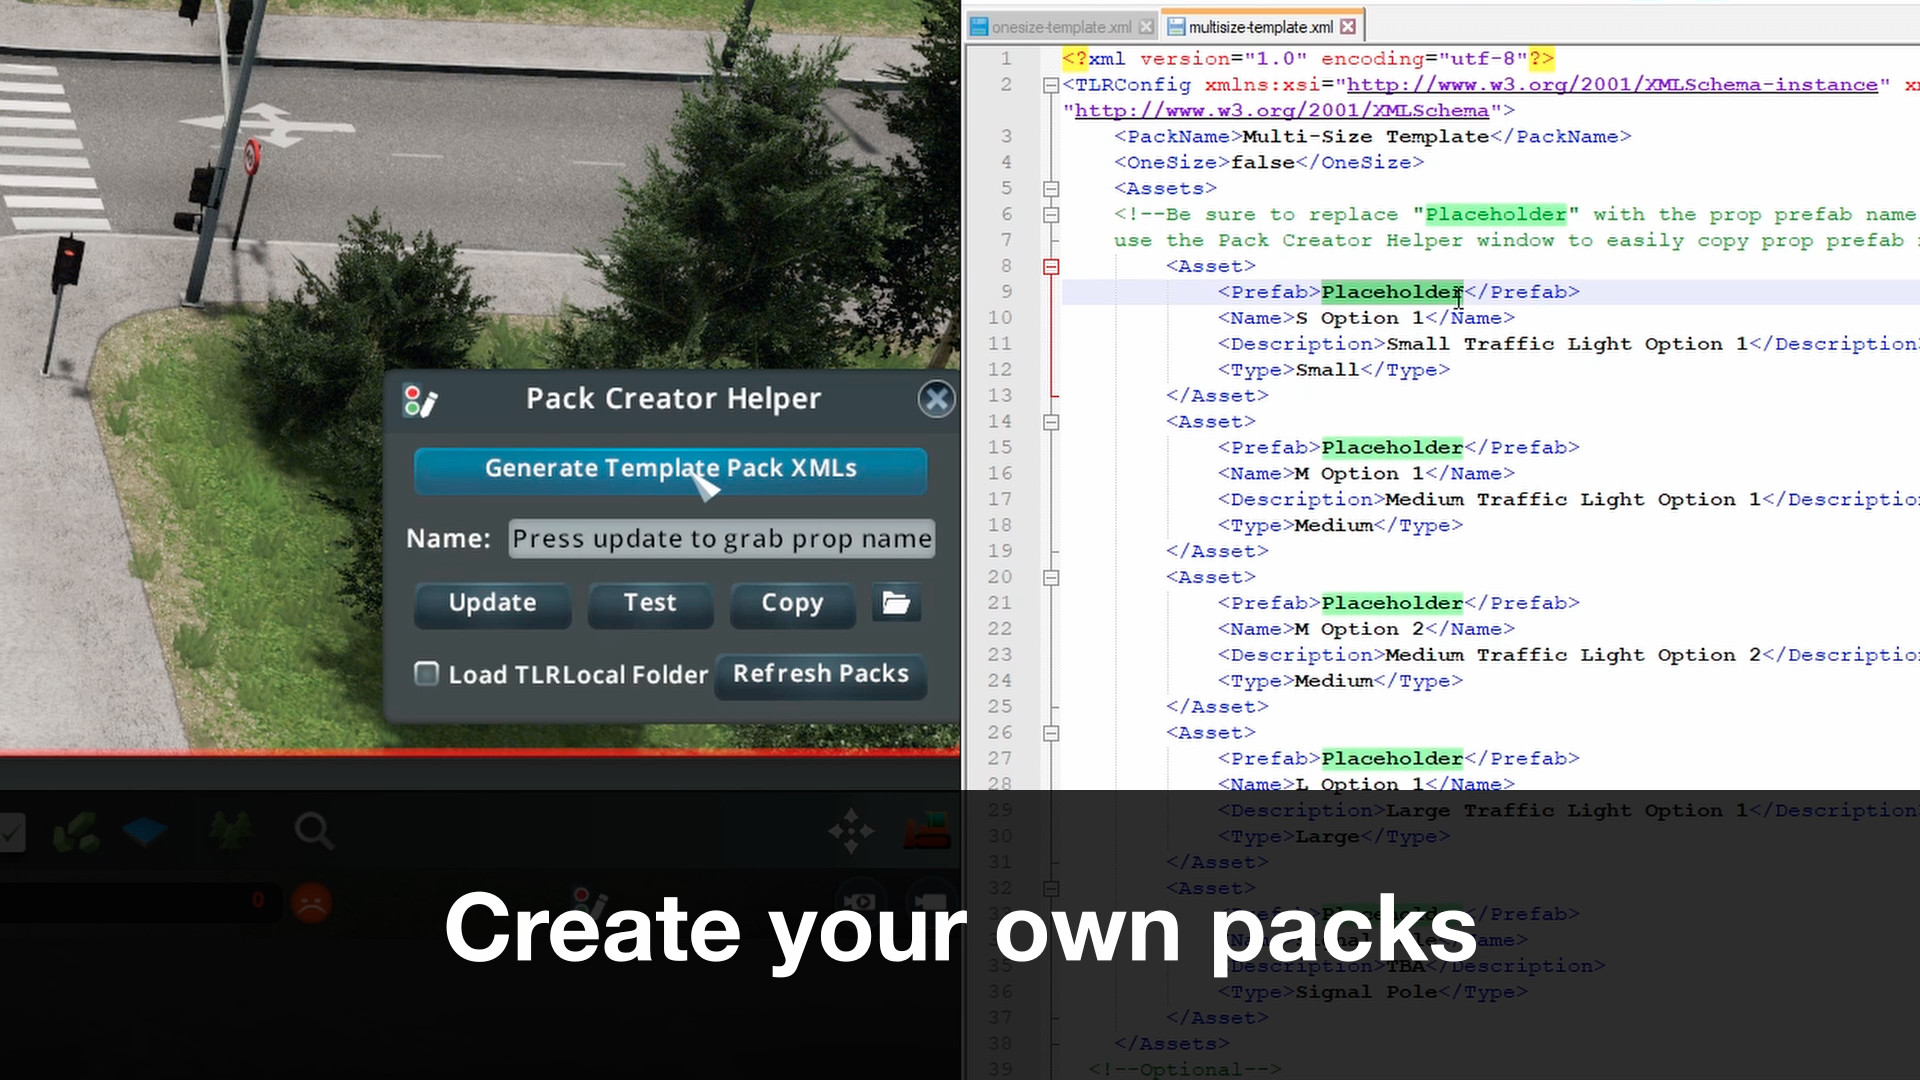The image size is (1920, 1080).
Task: Select the rocks tool icon in game toolbar
Action: click(76, 832)
